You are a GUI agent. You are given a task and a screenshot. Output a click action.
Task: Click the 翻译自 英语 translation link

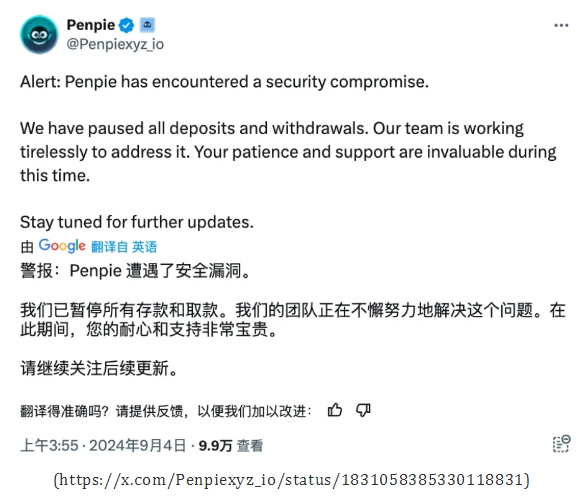click(124, 247)
